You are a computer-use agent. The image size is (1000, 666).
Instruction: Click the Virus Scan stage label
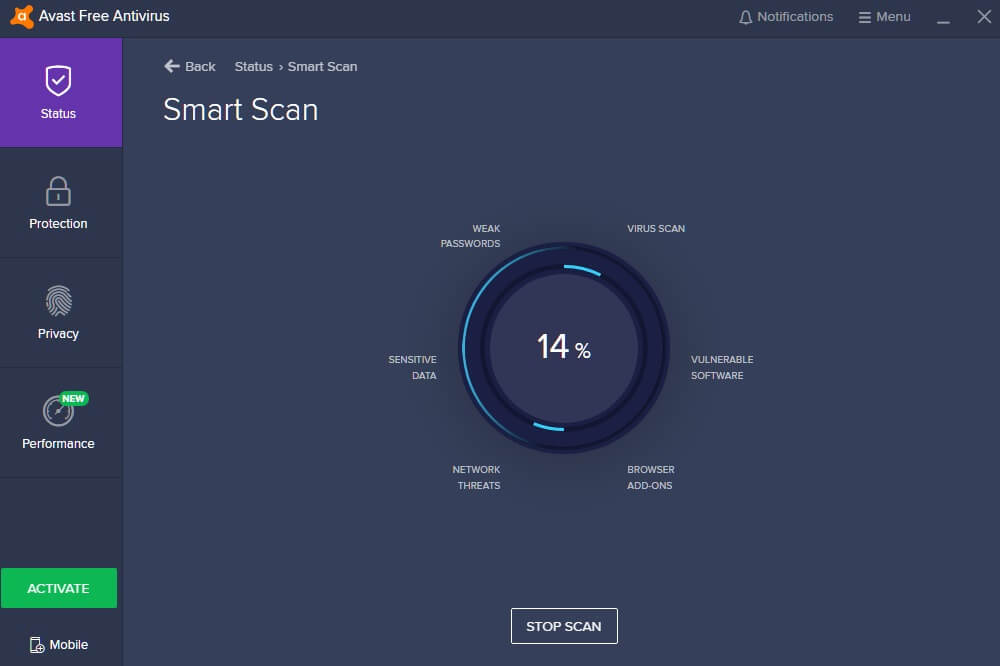tap(656, 228)
